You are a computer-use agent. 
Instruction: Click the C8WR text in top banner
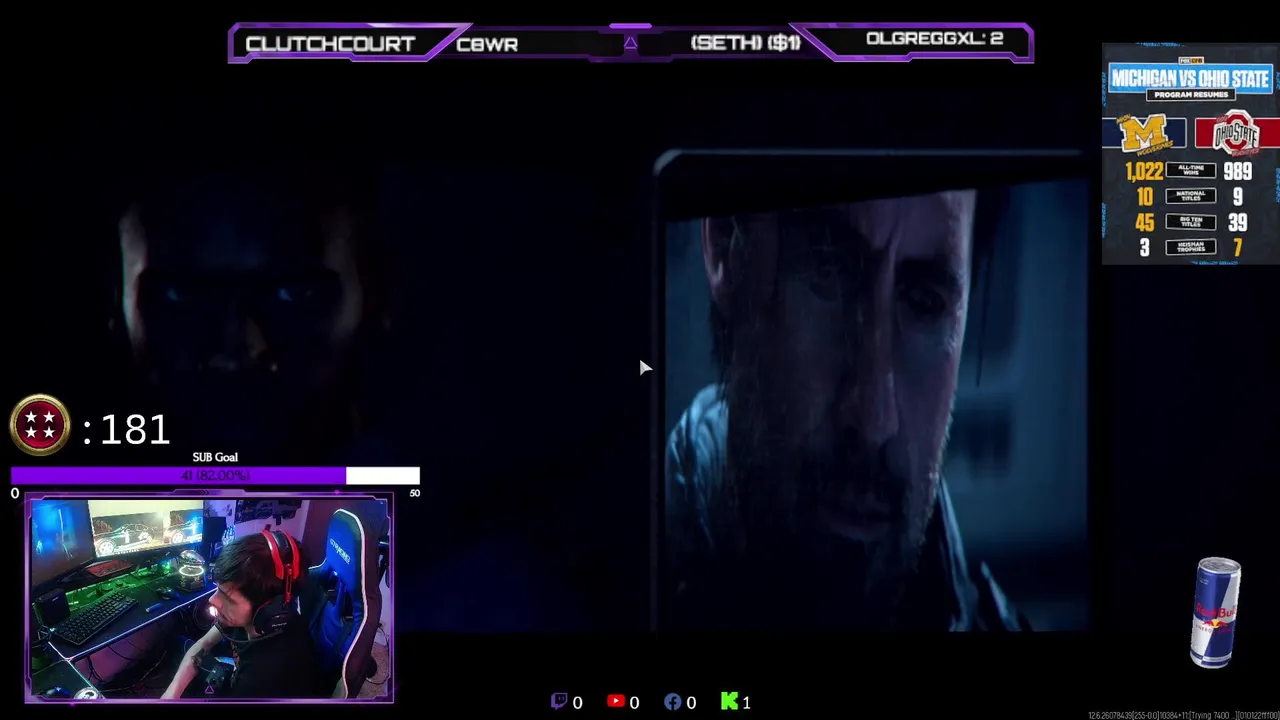coord(487,44)
